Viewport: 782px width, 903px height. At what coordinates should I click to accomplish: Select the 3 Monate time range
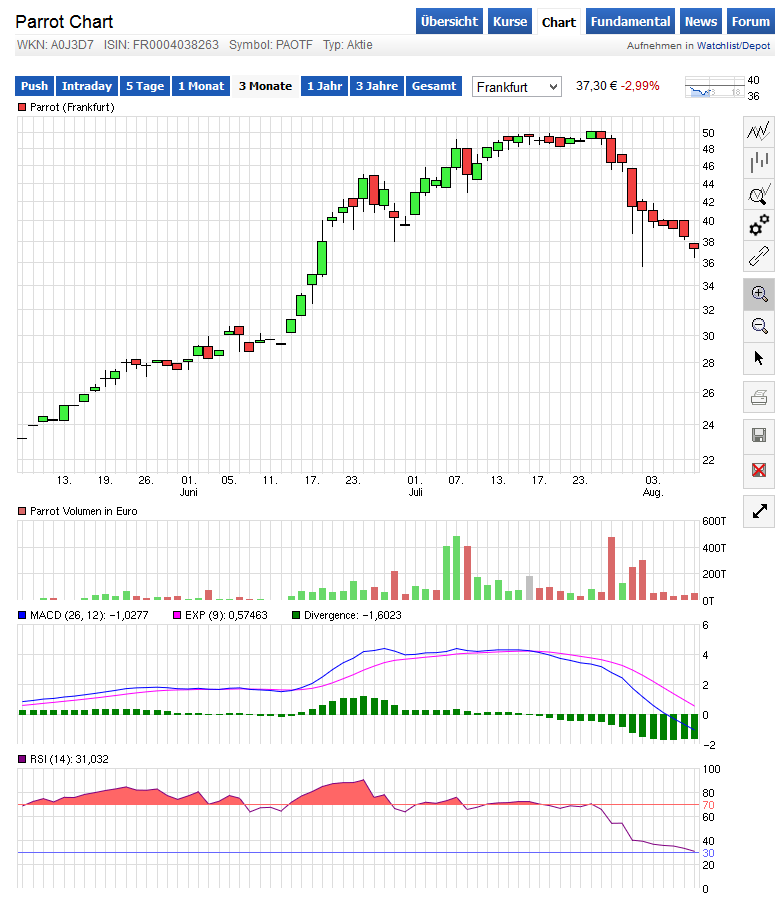pyautogui.click(x=265, y=86)
